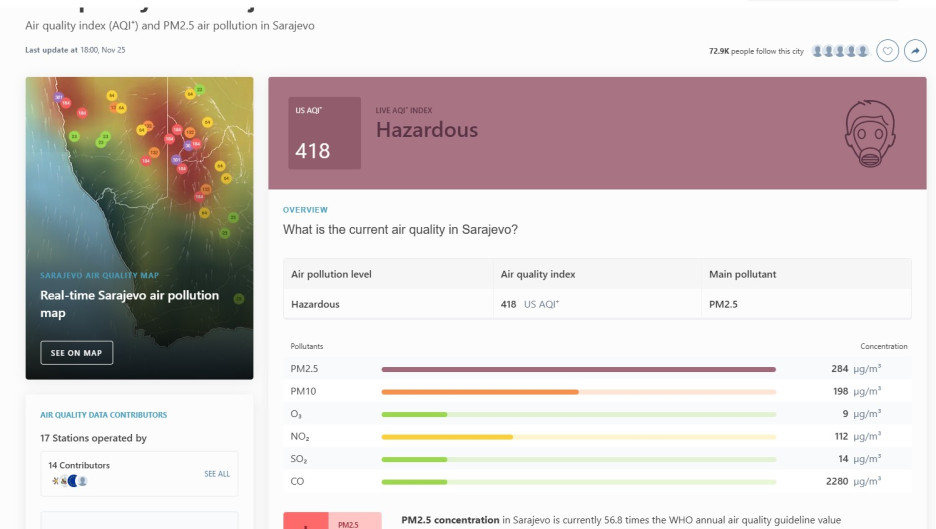Click the Sarajevo air quality map thumbnail
This screenshot has width=936, height=529.
(x=139, y=228)
